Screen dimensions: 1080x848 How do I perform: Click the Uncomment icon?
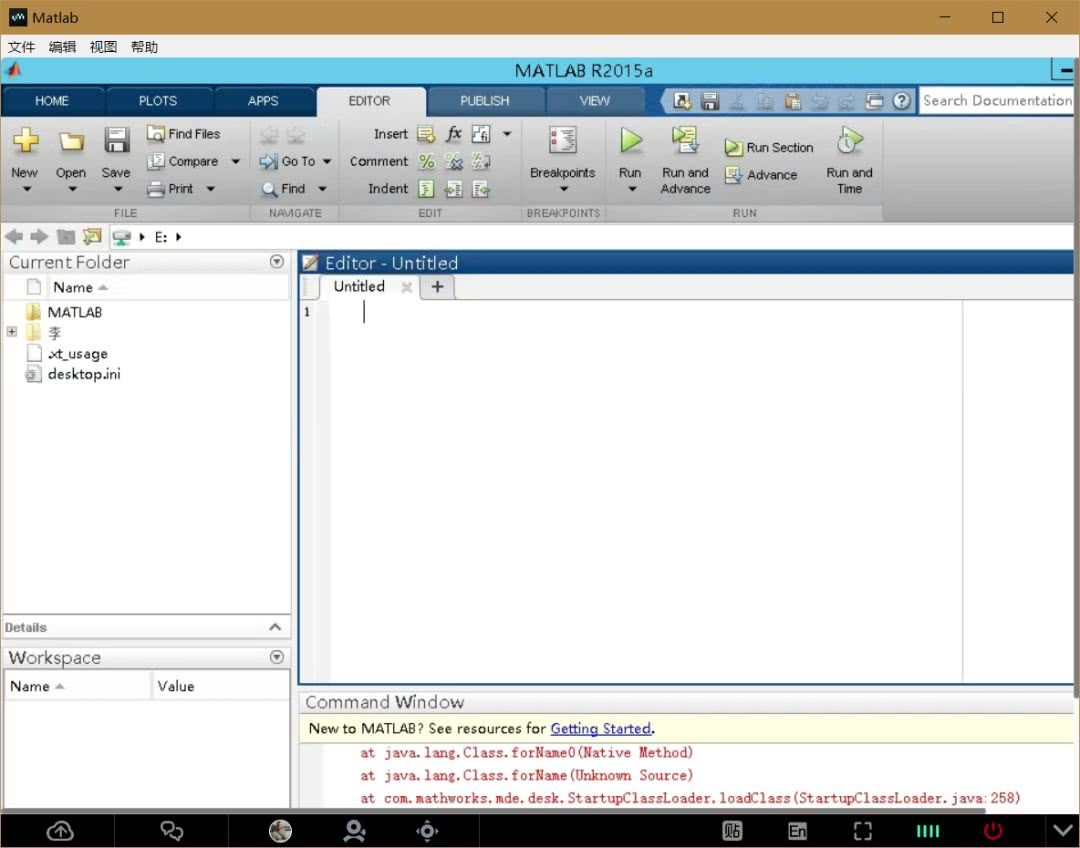point(453,161)
